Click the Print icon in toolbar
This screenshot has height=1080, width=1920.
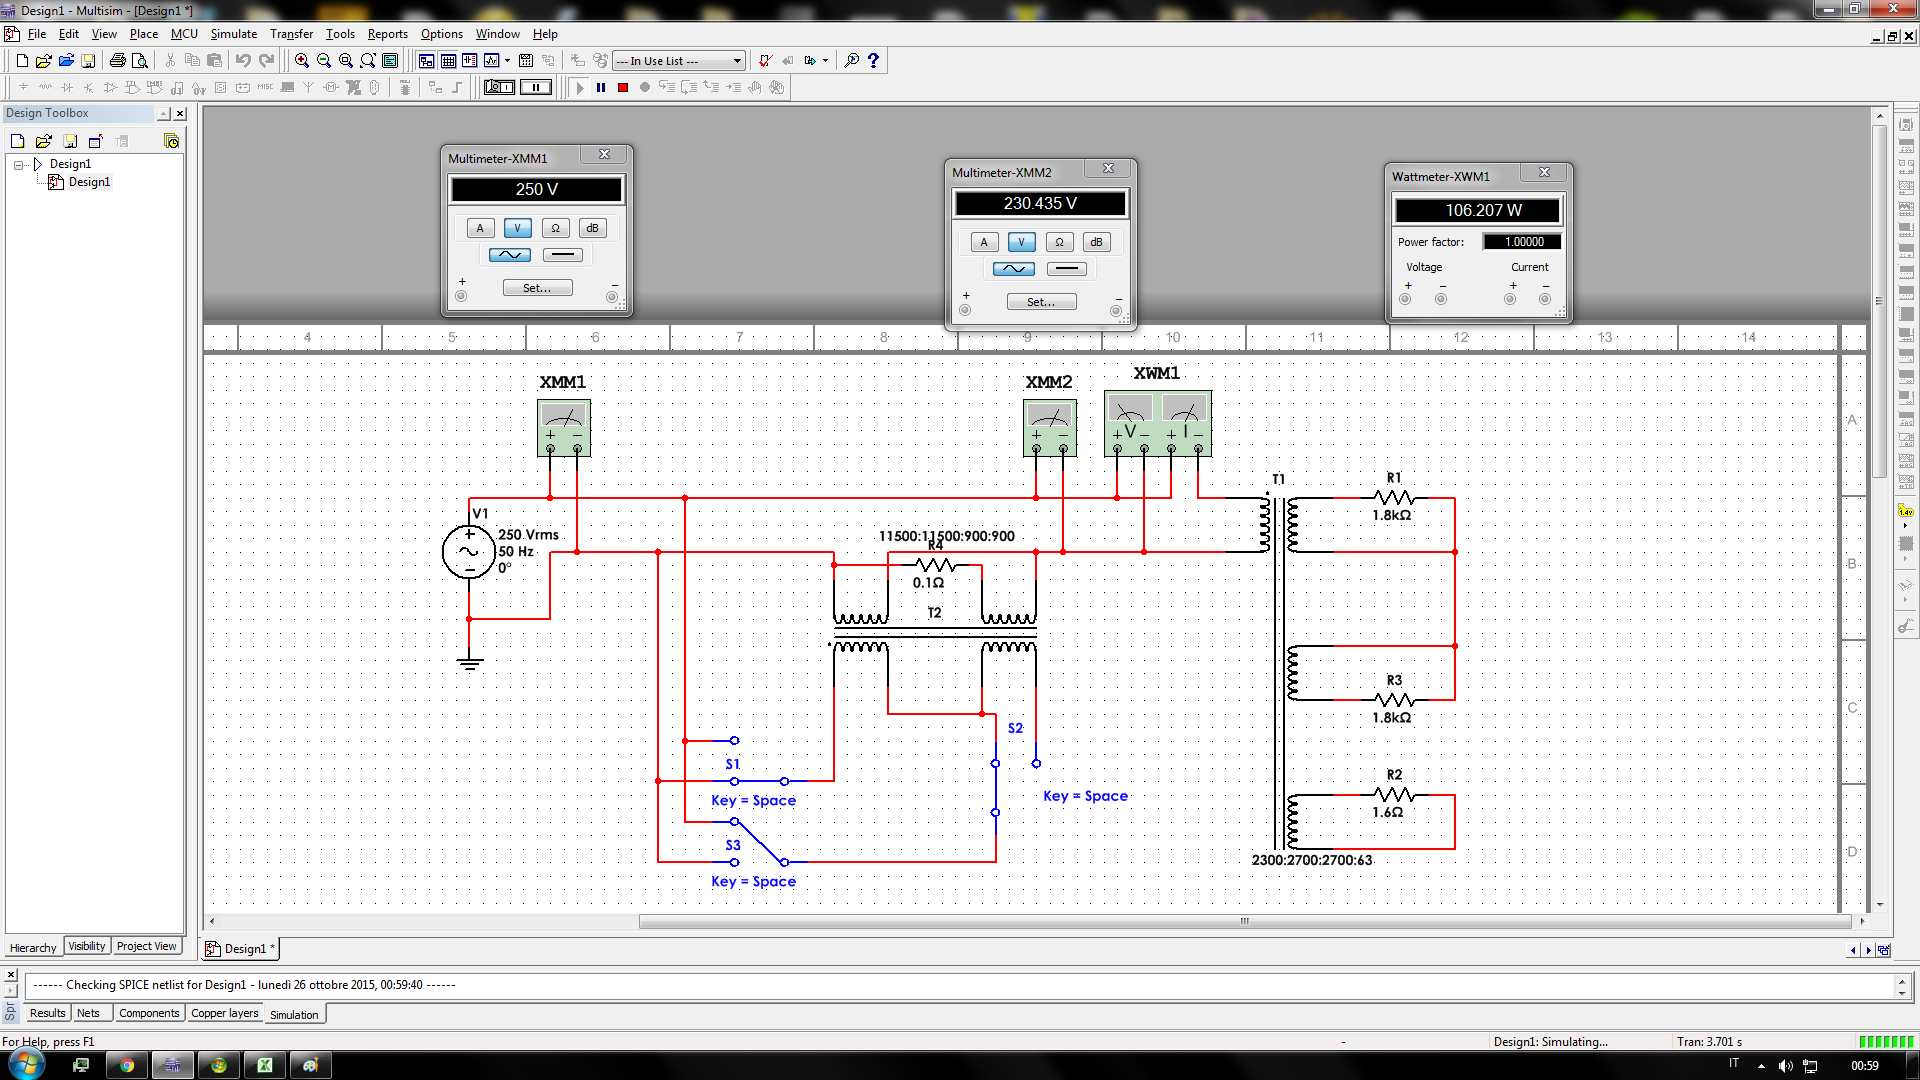pyautogui.click(x=118, y=61)
